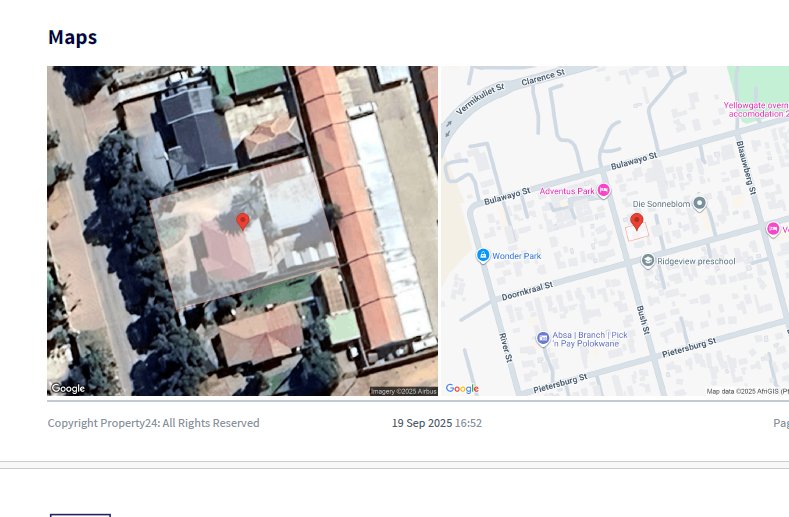Viewport: 789px width, 517px height.
Task: Select the Adventus Park lodging marker
Action: pyautogui.click(x=604, y=190)
